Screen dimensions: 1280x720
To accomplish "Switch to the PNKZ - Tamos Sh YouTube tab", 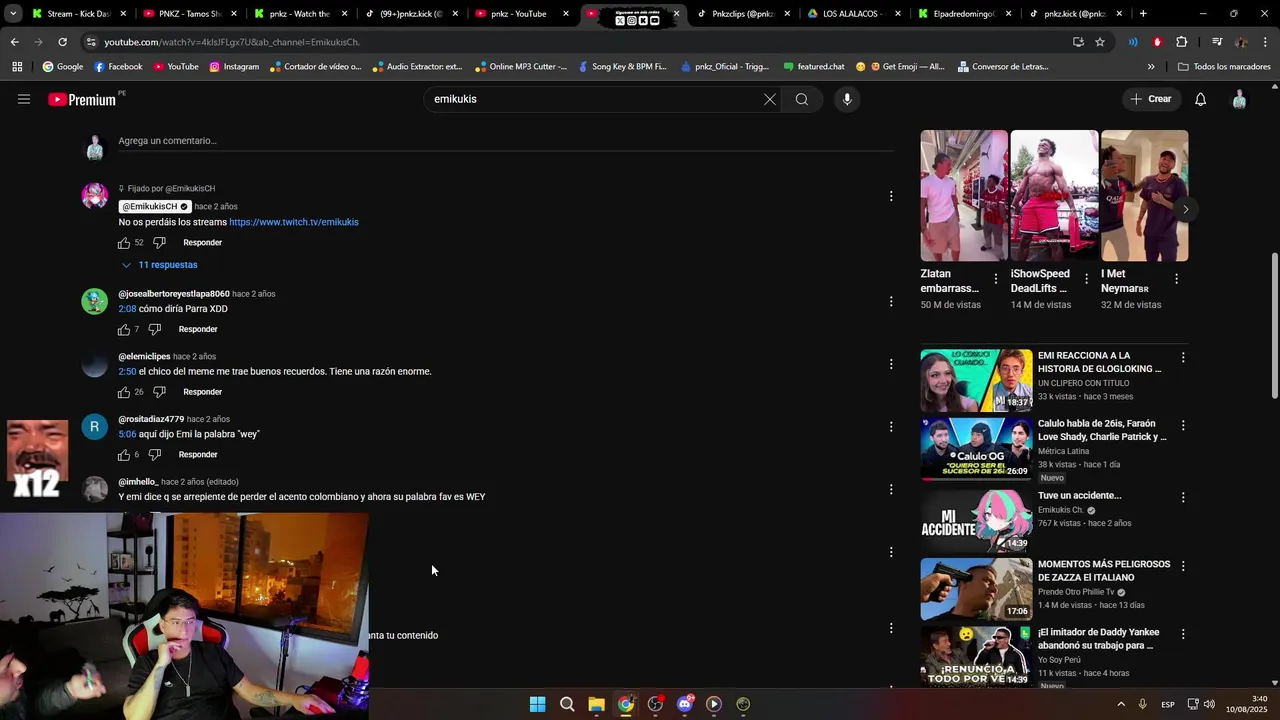I will tap(190, 14).
